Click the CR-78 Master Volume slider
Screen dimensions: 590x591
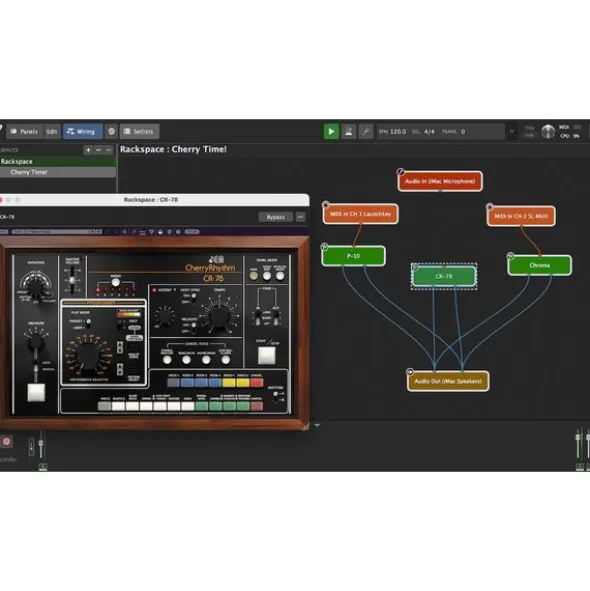[72, 281]
